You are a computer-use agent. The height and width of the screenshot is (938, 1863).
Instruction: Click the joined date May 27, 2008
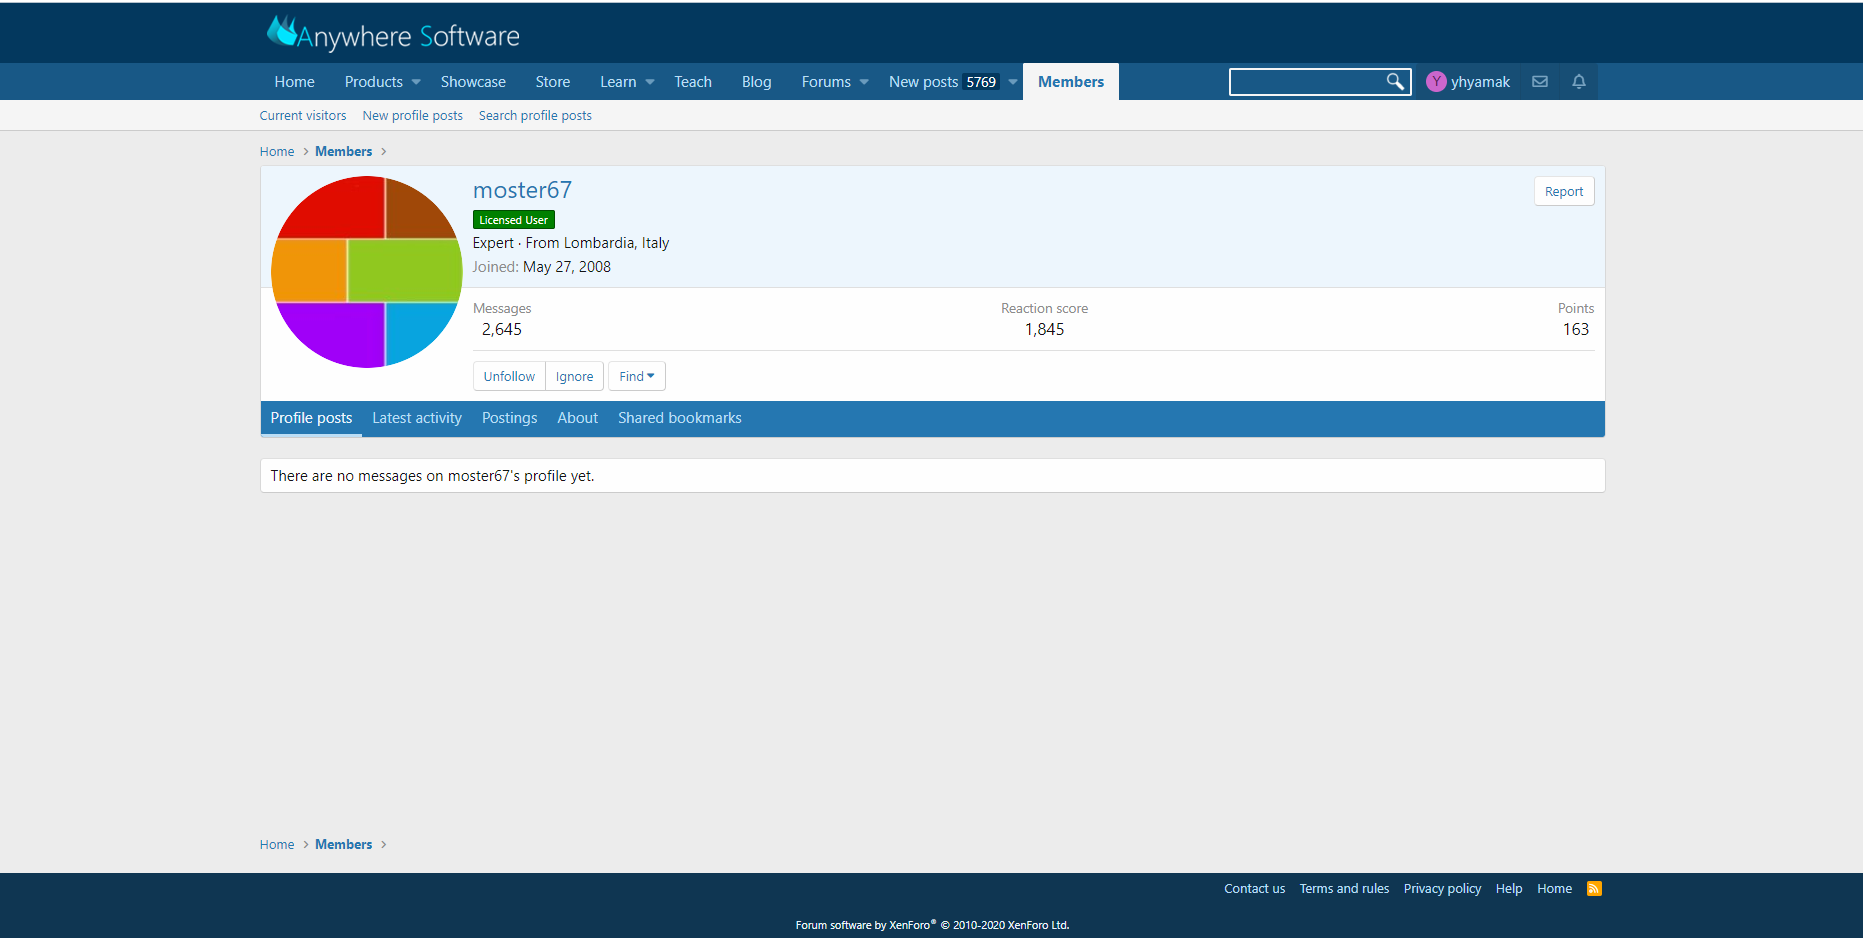pos(567,267)
